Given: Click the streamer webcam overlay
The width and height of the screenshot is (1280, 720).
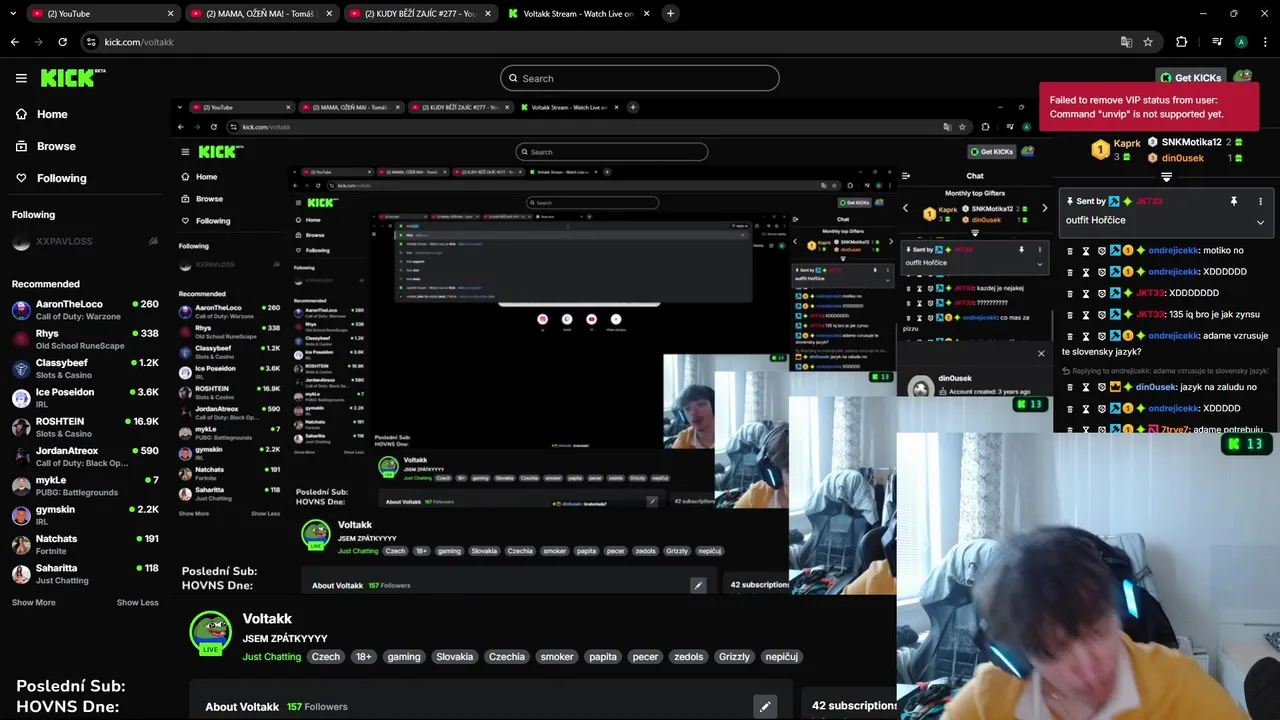Looking at the screenshot, I should 1088,576.
